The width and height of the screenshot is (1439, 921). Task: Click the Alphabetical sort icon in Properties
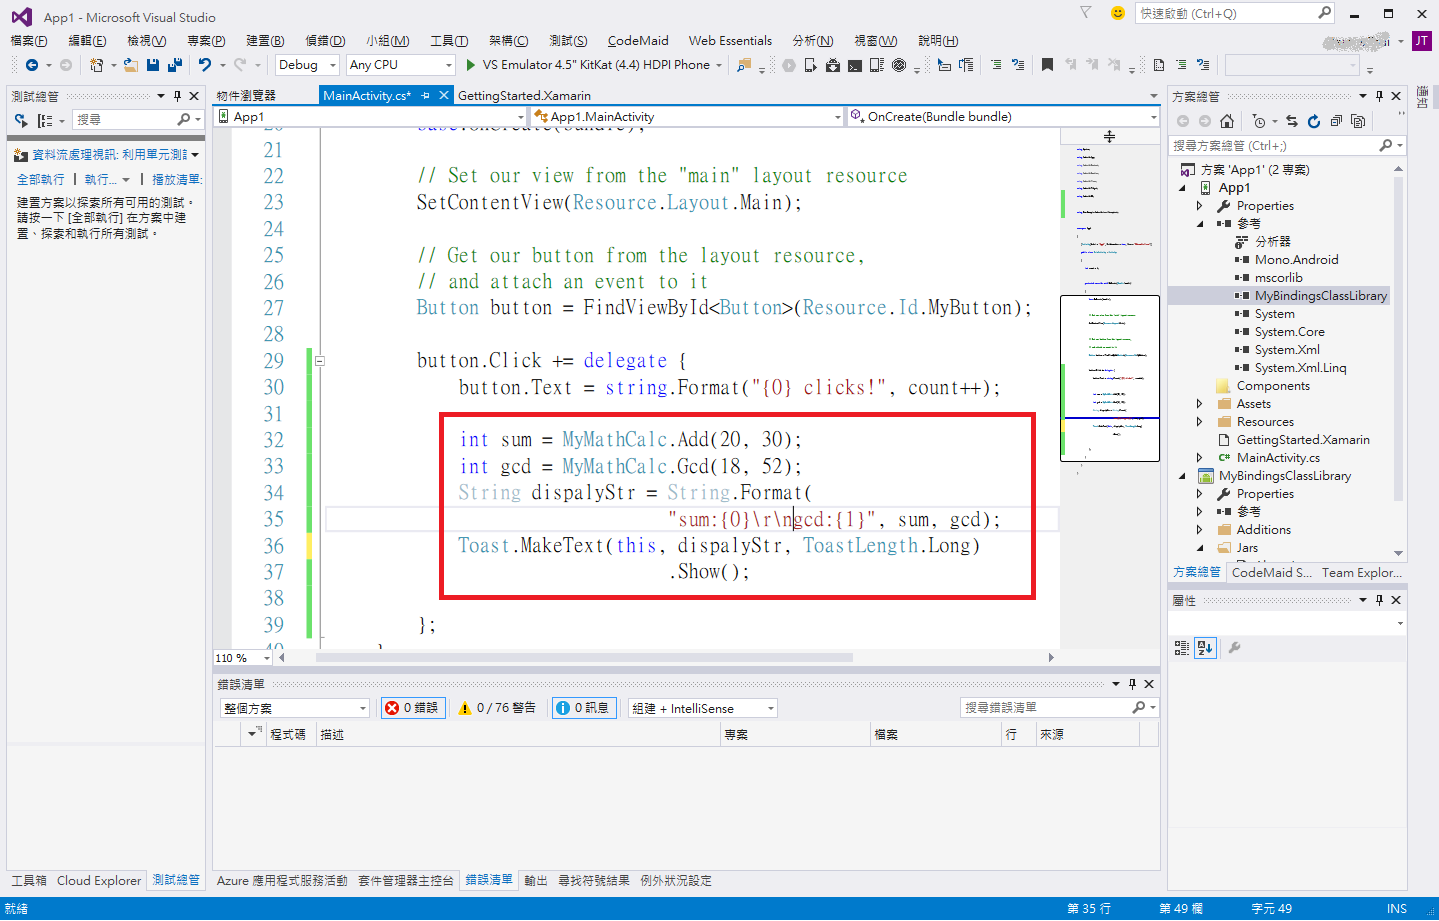[1205, 648]
